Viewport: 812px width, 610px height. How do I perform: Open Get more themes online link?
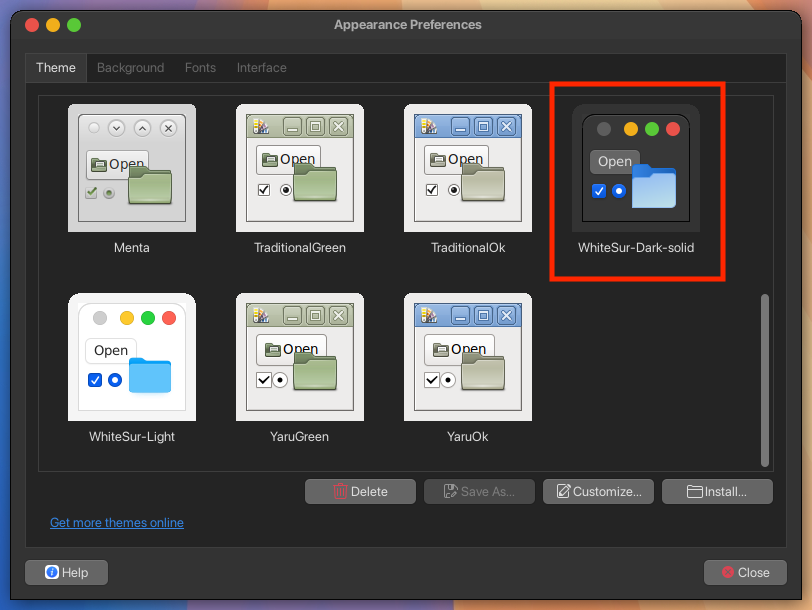click(x=117, y=523)
